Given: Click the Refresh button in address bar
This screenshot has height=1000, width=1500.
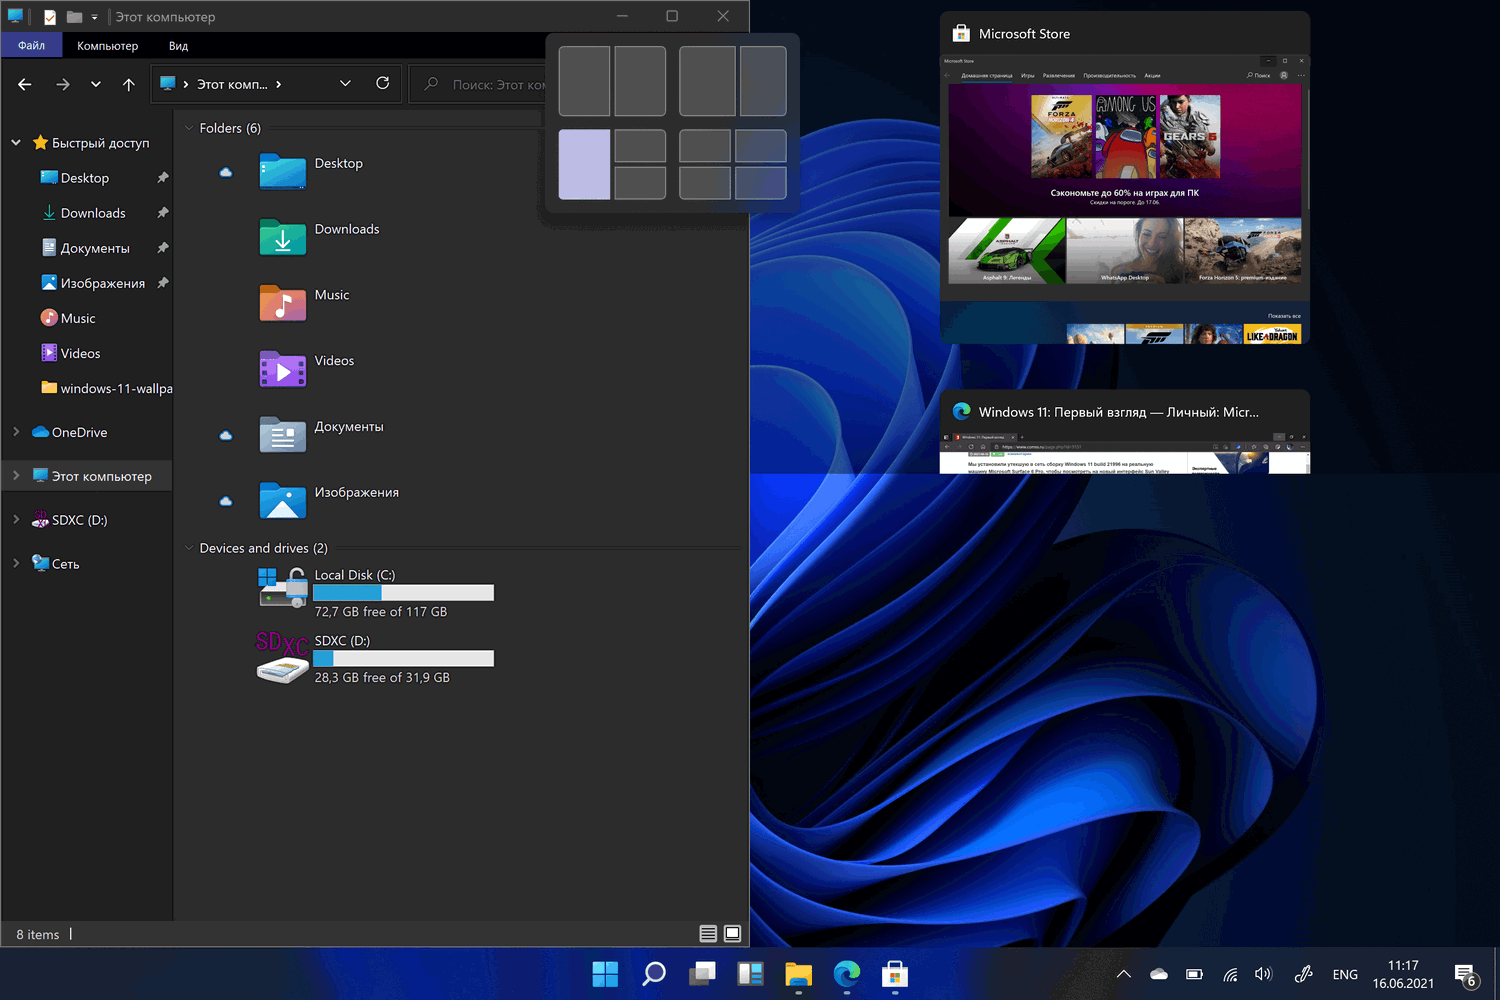Looking at the screenshot, I should tap(382, 84).
